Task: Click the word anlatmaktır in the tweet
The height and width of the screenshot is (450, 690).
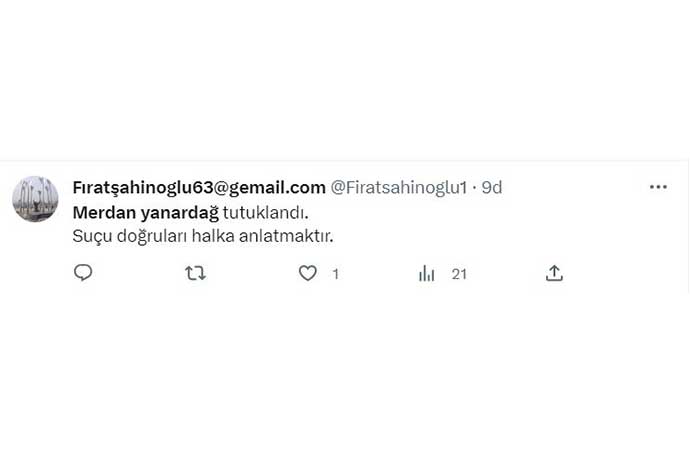Action: (x=286, y=236)
